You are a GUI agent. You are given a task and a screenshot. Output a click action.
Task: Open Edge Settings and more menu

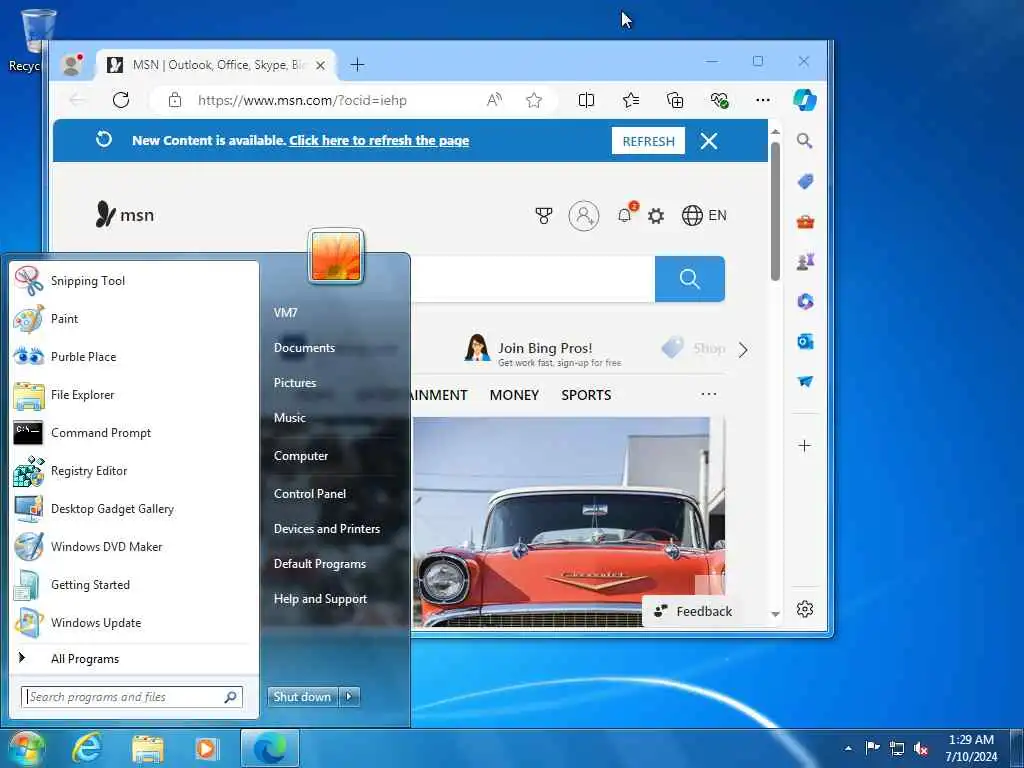[763, 100]
